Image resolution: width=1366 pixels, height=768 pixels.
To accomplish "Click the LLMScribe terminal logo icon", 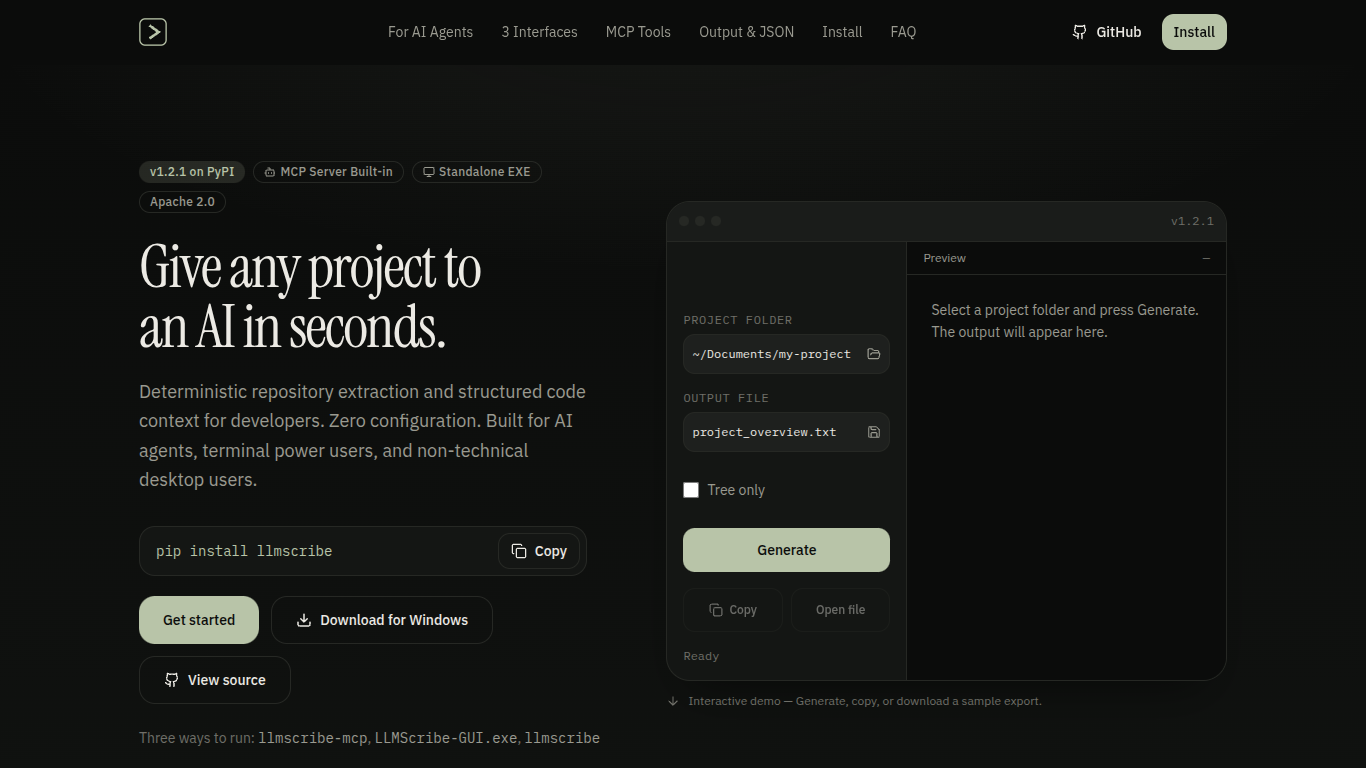I will (x=153, y=32).
